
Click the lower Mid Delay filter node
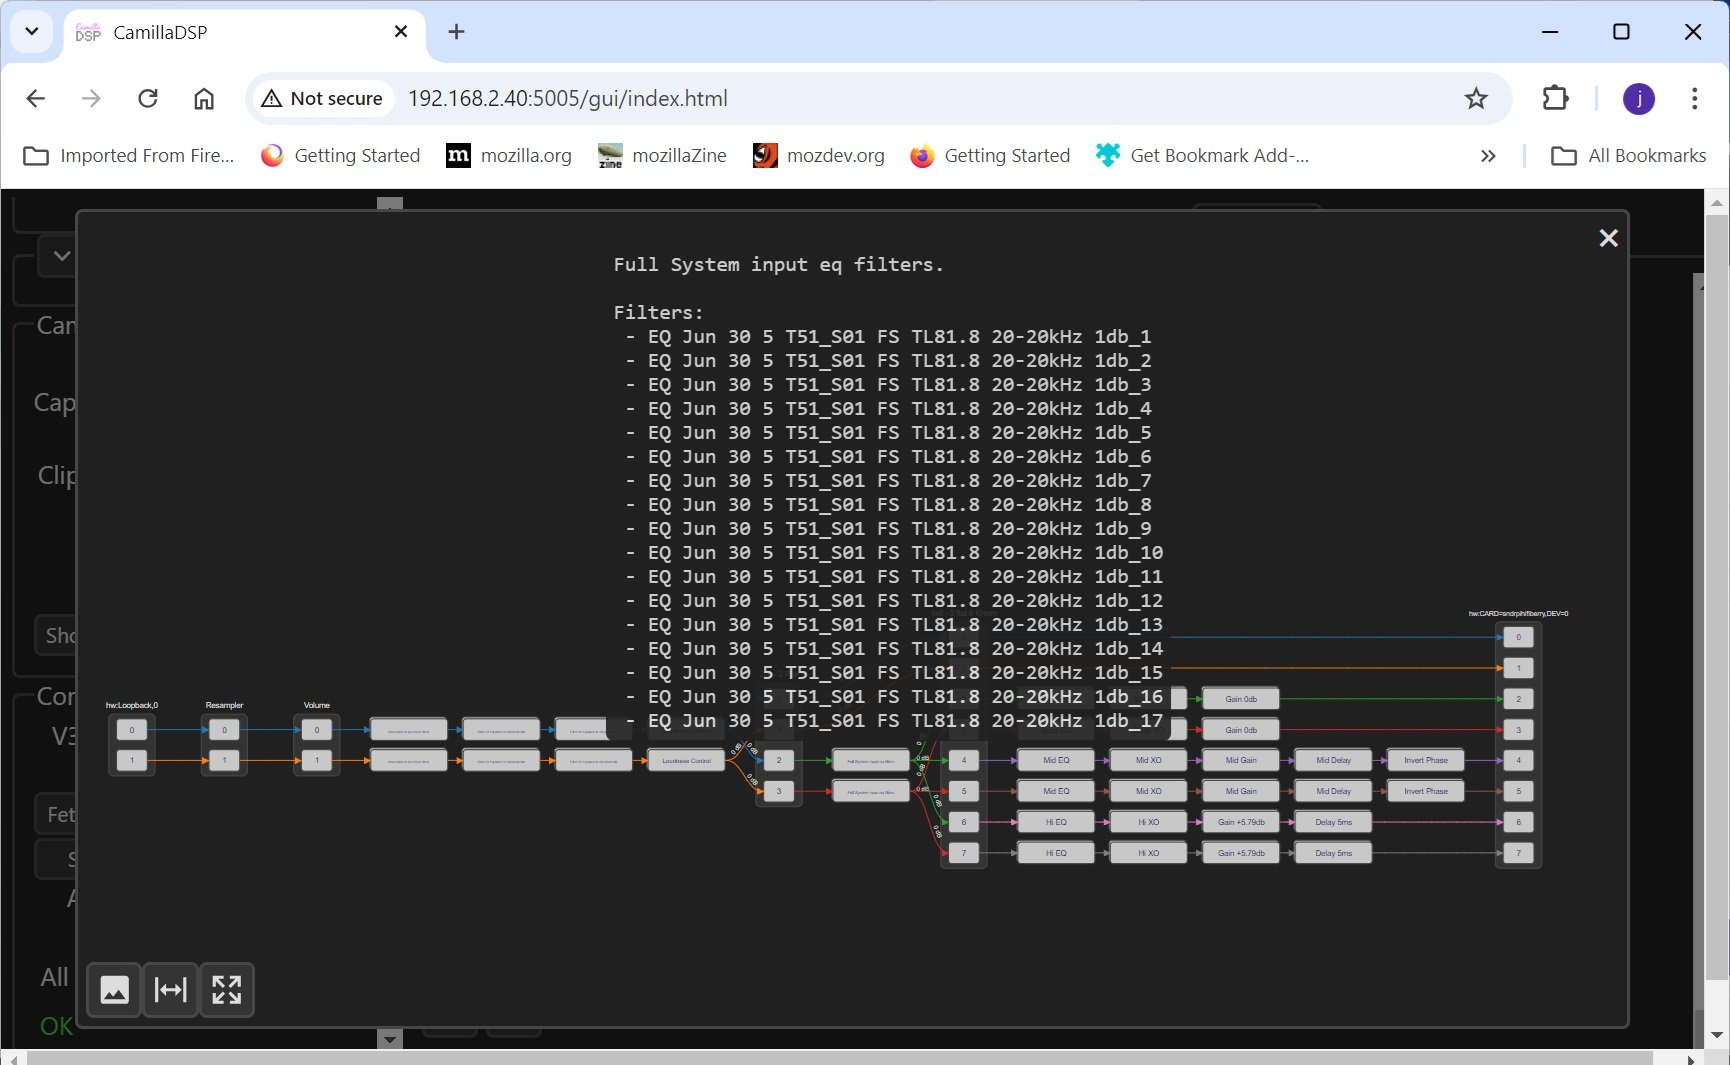tap(1333, 791)
